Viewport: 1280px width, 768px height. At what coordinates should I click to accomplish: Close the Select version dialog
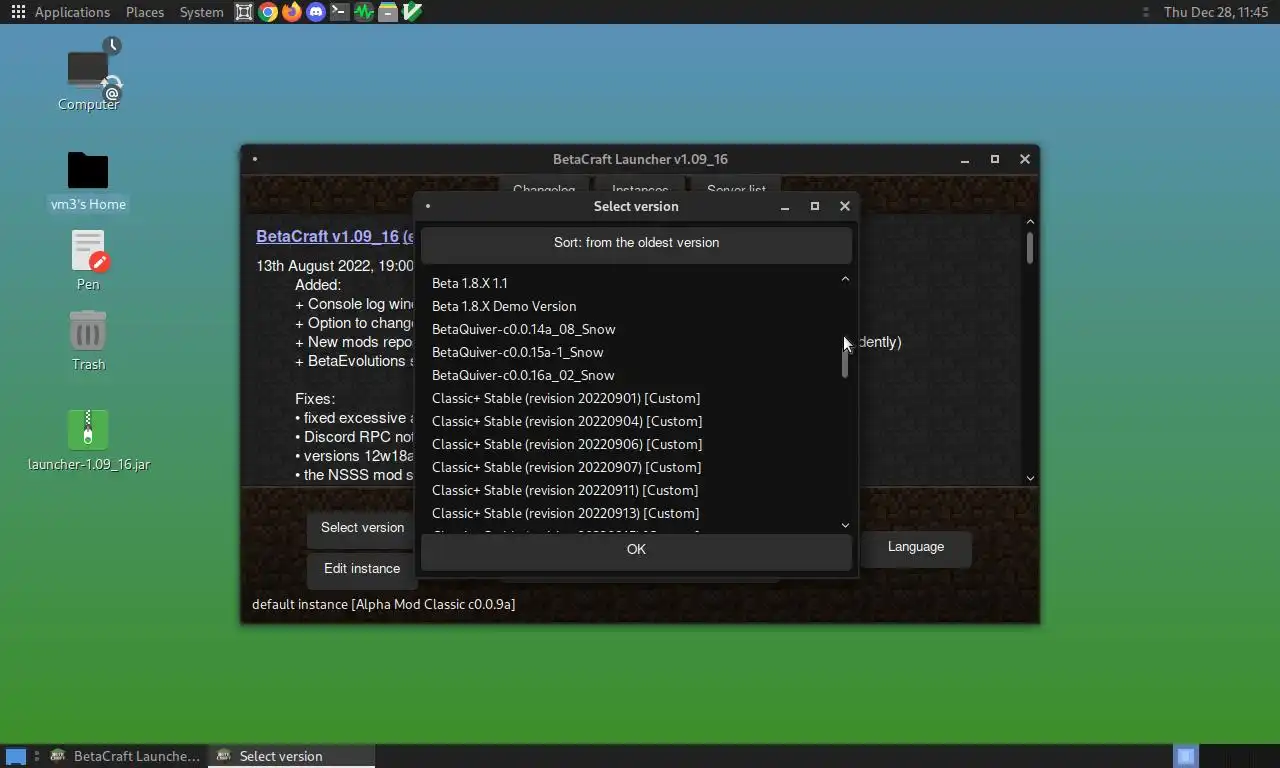[x=845, y=206]
